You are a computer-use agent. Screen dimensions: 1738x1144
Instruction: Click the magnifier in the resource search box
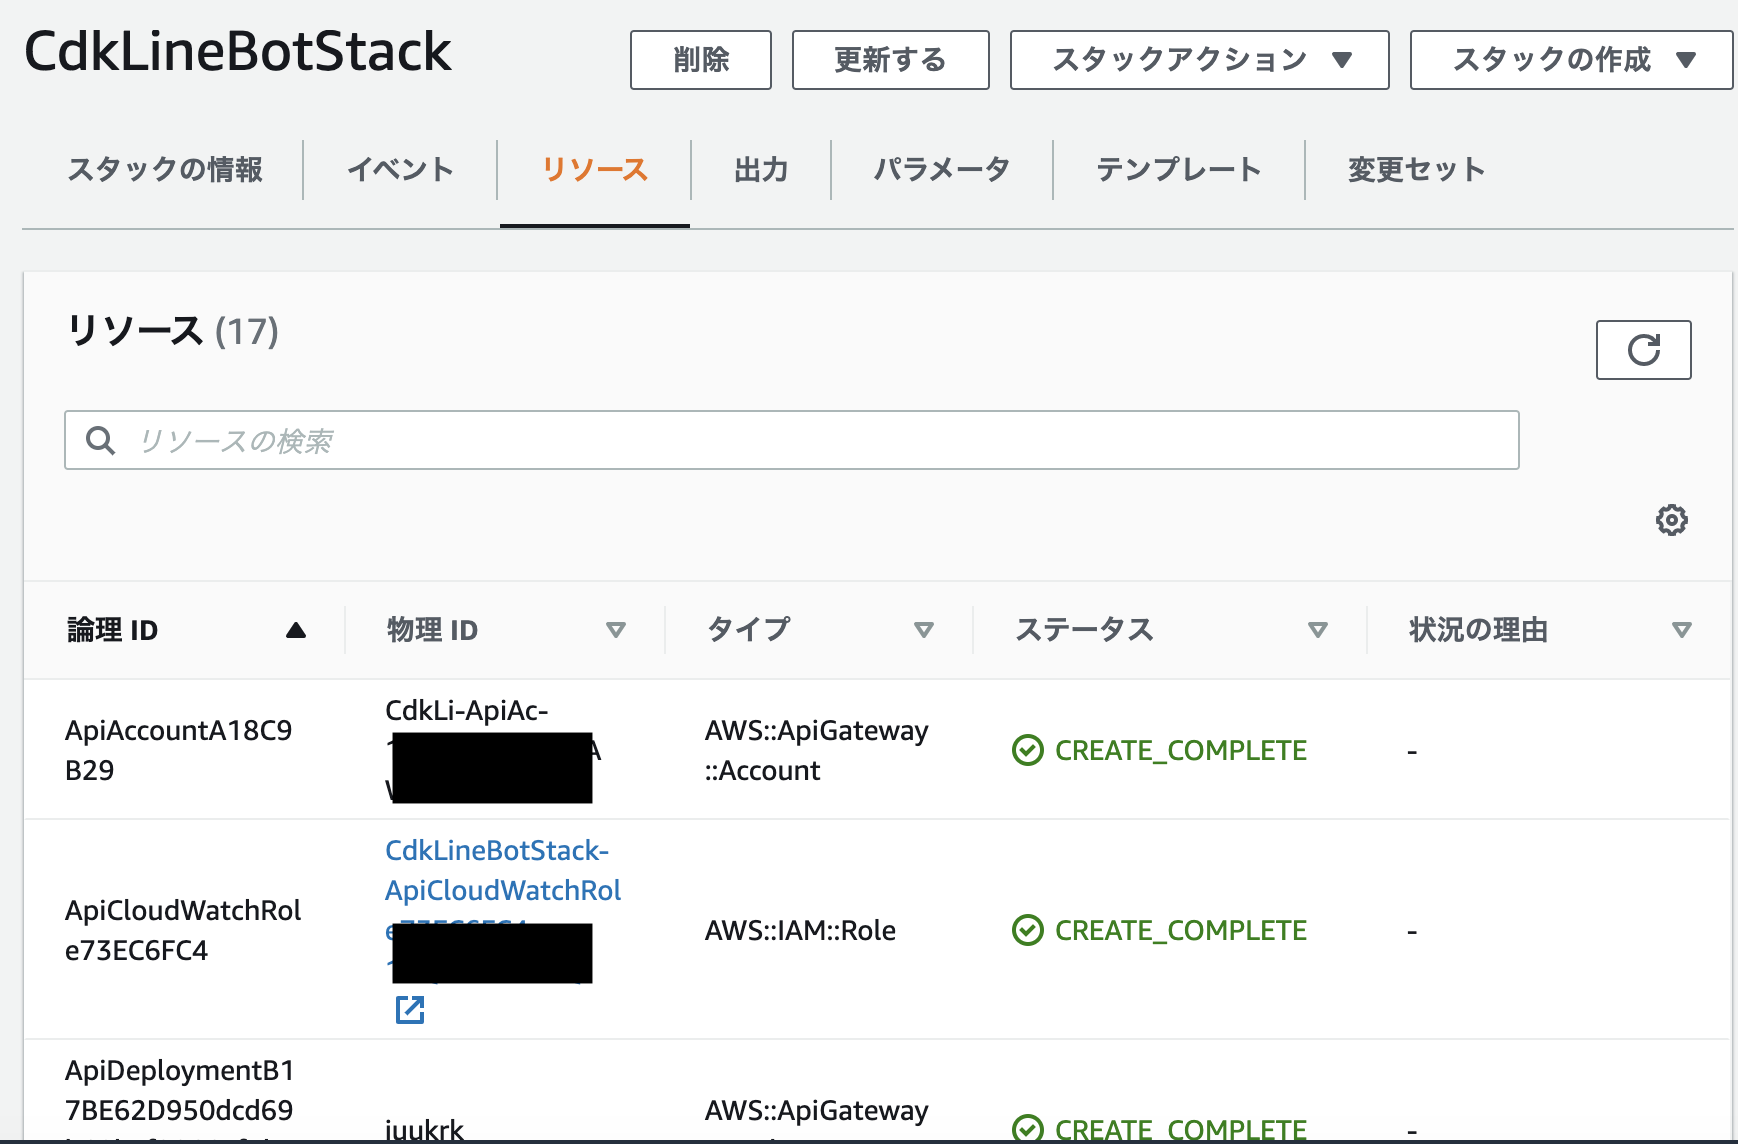[x=100, y=439]
